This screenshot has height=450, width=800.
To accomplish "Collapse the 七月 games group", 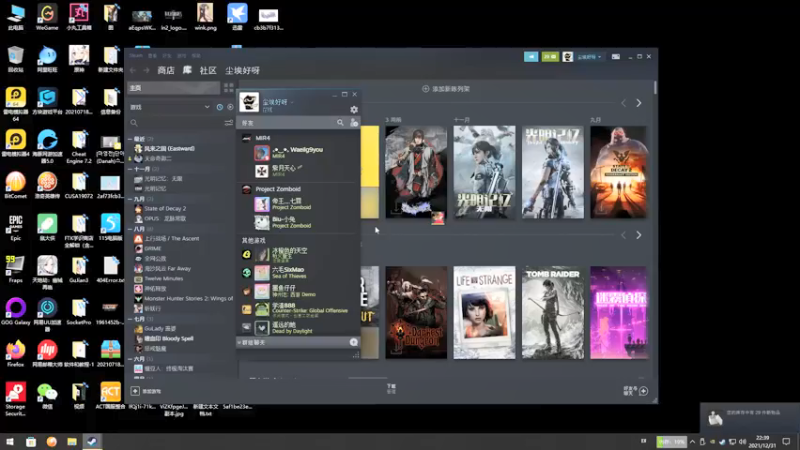I will 130,319.
